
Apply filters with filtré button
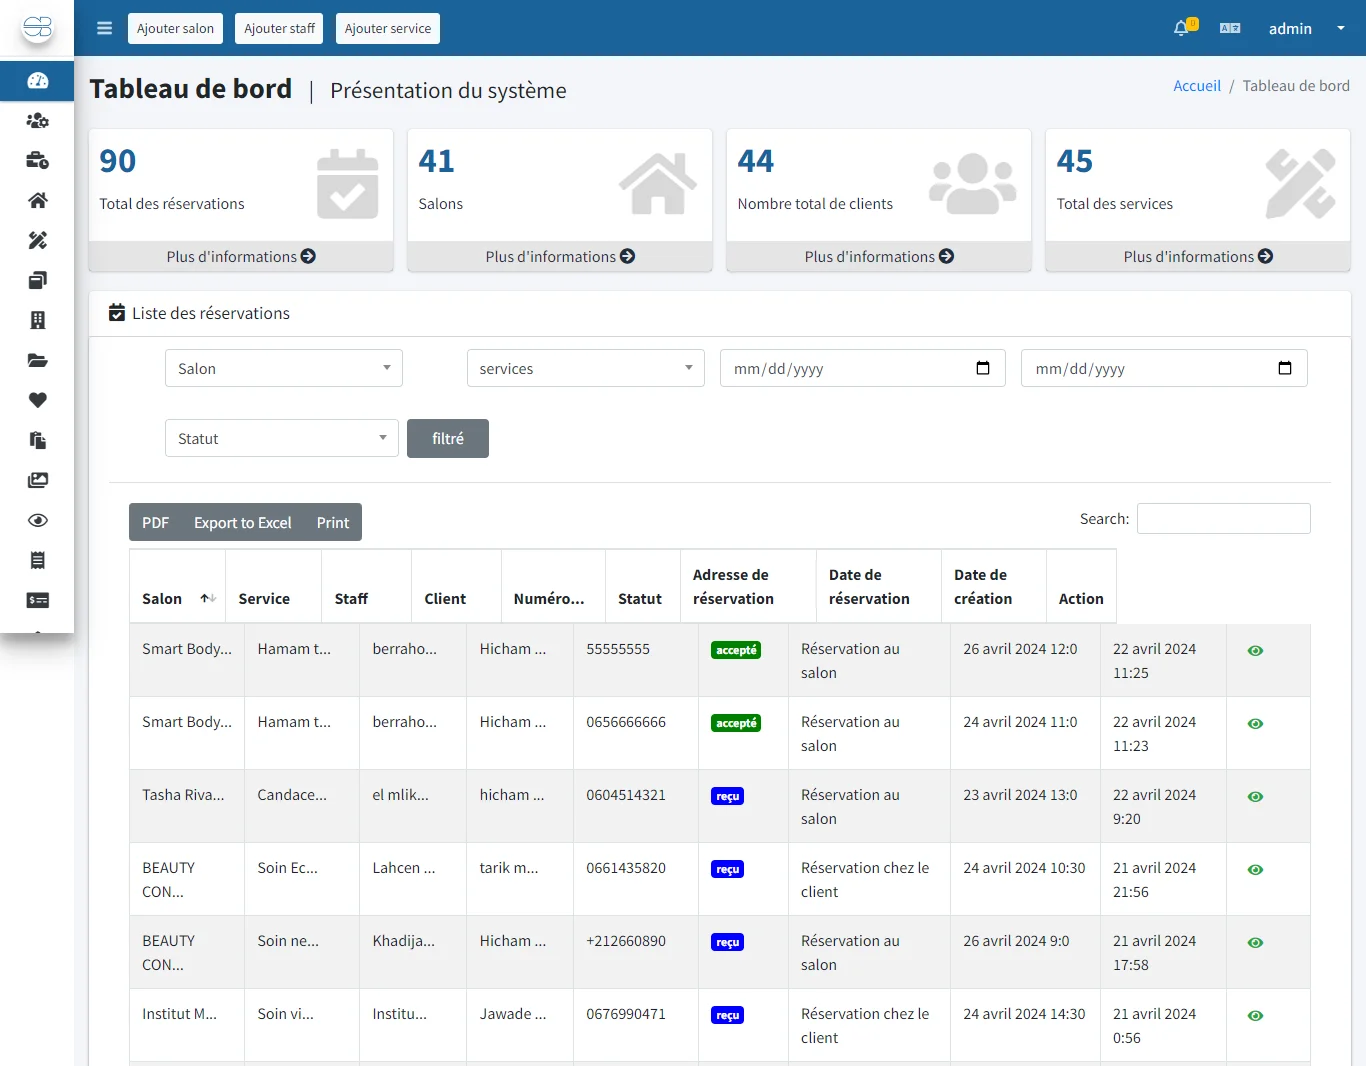[x=448, y=438]
